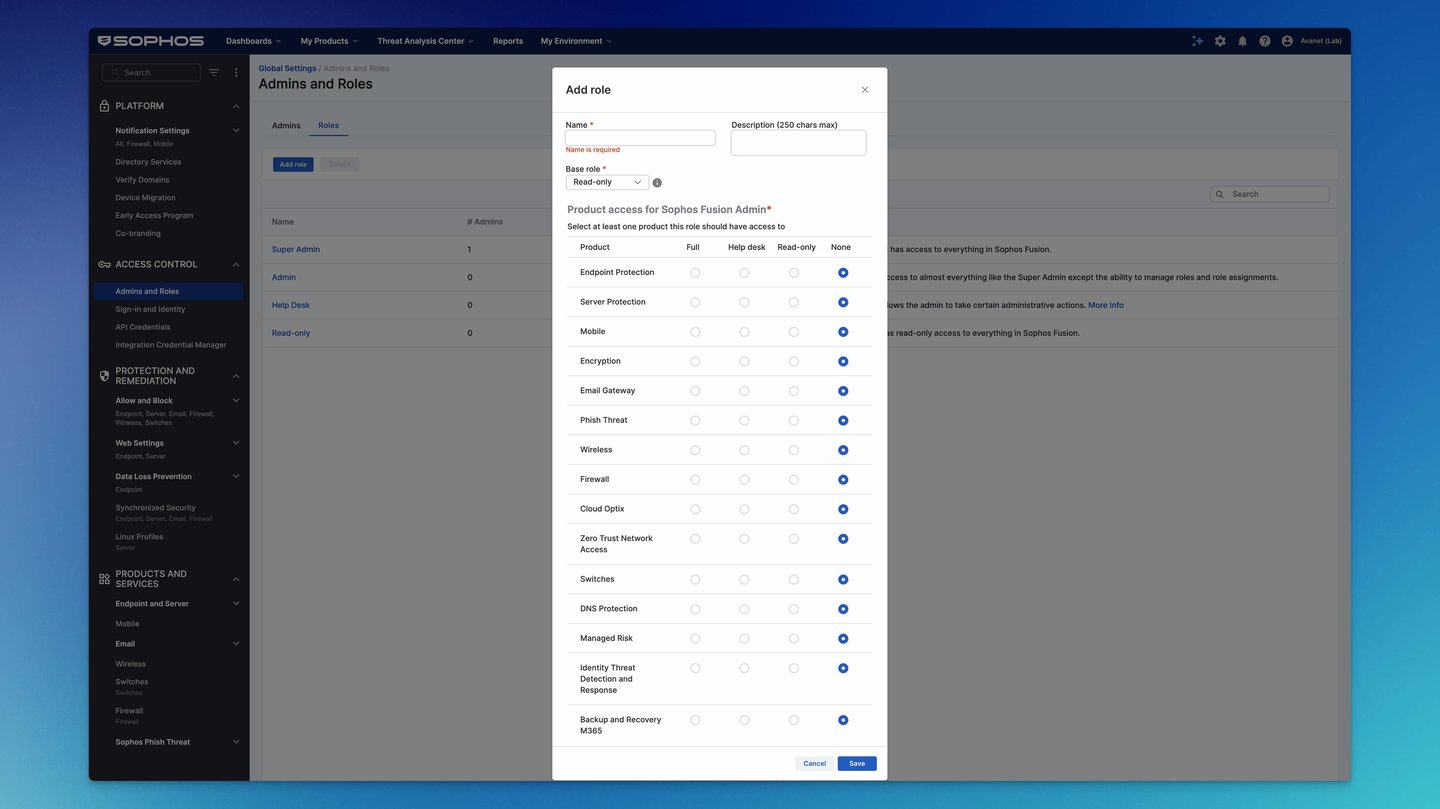Open the My Products menu
1440x809 pixels.
click(x=329, y=41)
